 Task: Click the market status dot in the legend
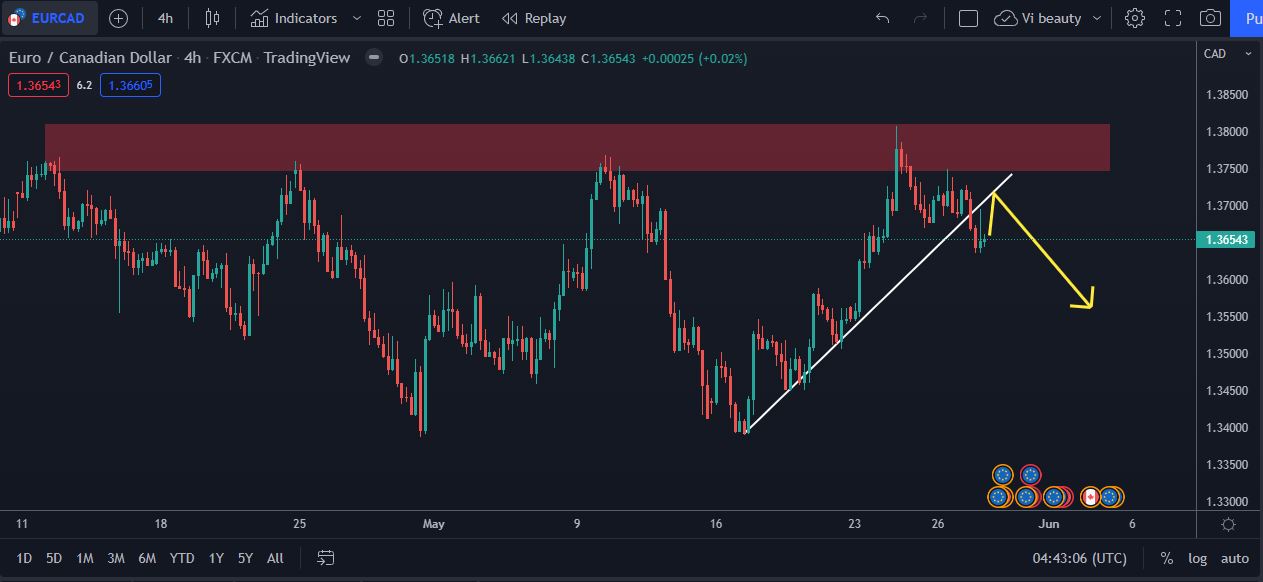[374, 57]
